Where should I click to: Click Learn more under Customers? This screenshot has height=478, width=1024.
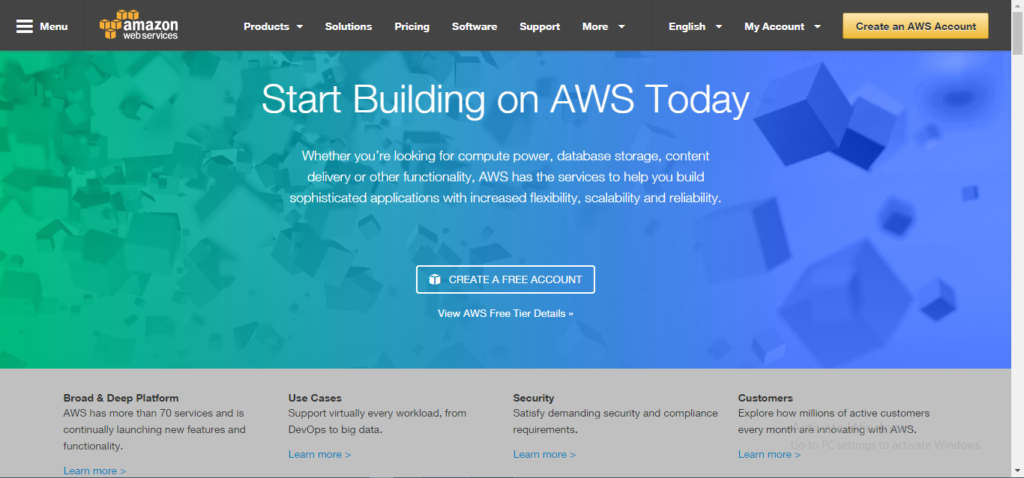tap(769, 454)
